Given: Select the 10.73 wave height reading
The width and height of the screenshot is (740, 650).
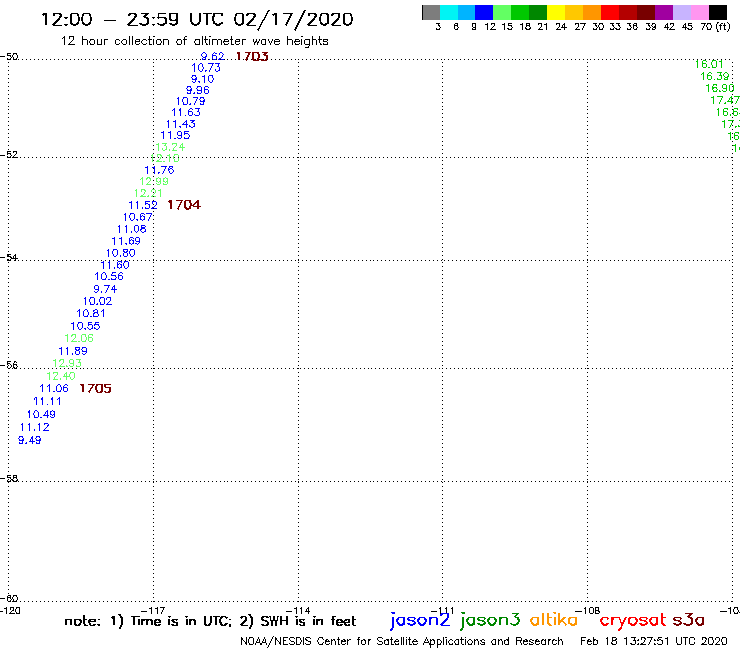Looking at the screenshot, I should point(206,68).
